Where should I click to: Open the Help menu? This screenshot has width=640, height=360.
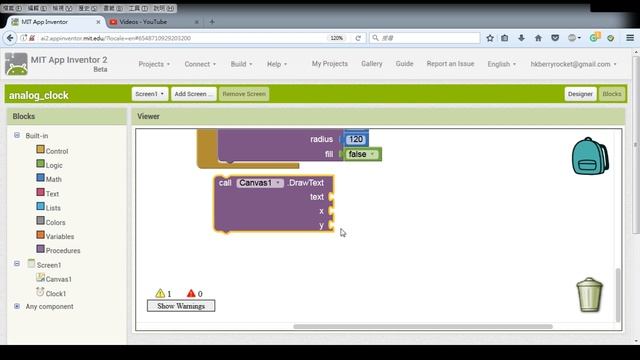click(x=277, y=64)
